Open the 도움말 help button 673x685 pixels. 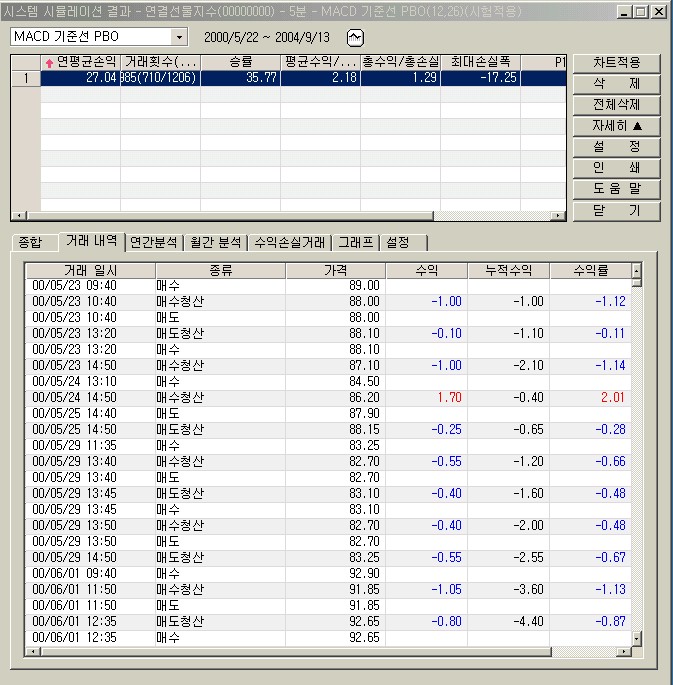(x=616, y=189)
